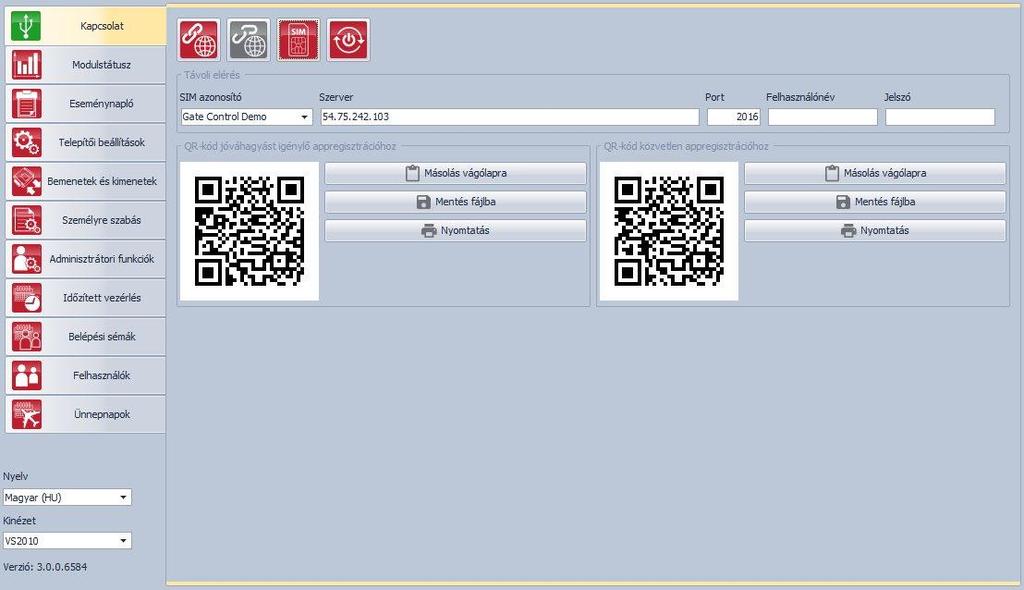1024x590 pixels.
Task: Open the Eseménynapló event log
Action: click(x=86, y=103)
